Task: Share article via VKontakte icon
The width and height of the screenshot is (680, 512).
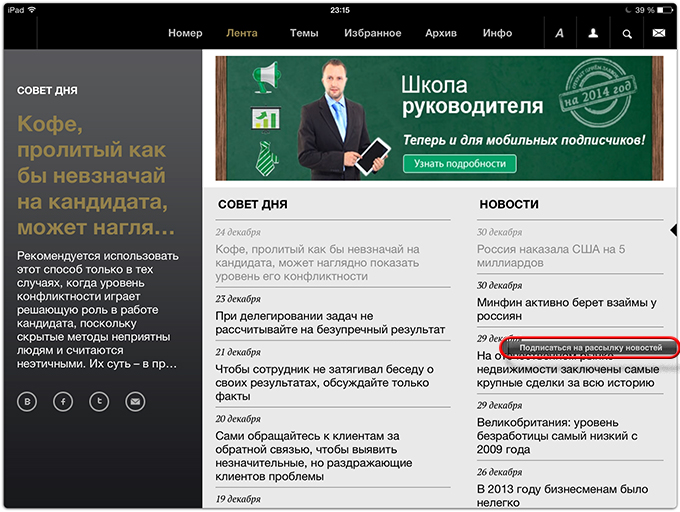Action: tap(27, 401)
